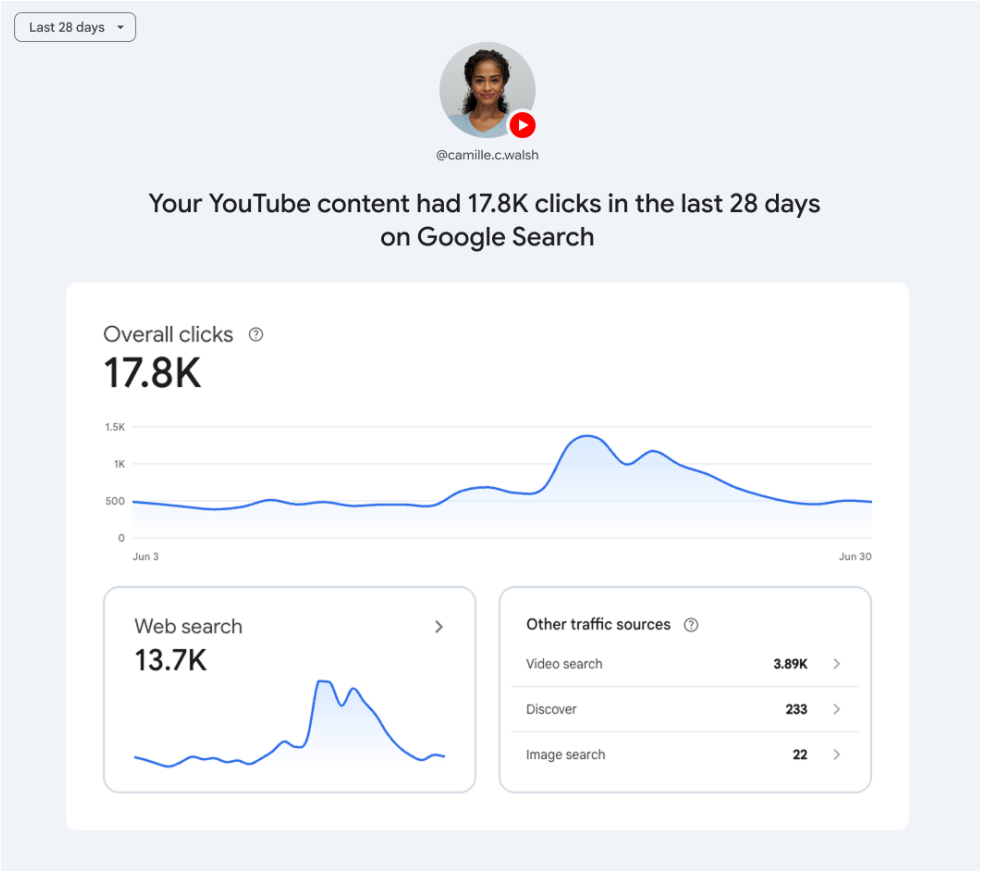Click the 3.89K video search value
Viewport: 981px width, 872px height.
click(x=790, y=664)
